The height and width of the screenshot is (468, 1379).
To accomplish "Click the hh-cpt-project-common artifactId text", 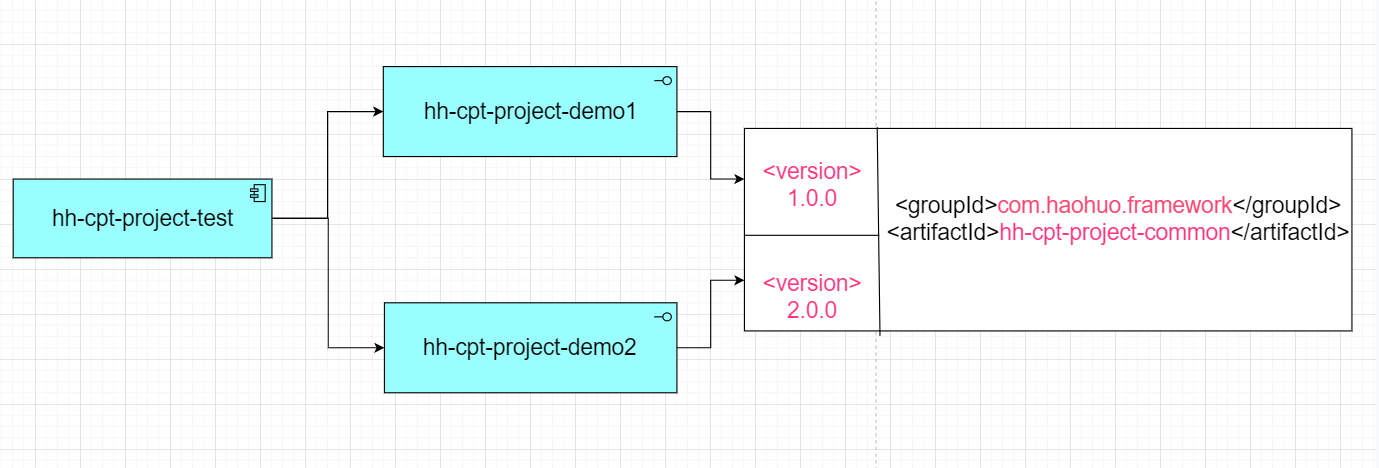I will click(x=1114, y=232).
